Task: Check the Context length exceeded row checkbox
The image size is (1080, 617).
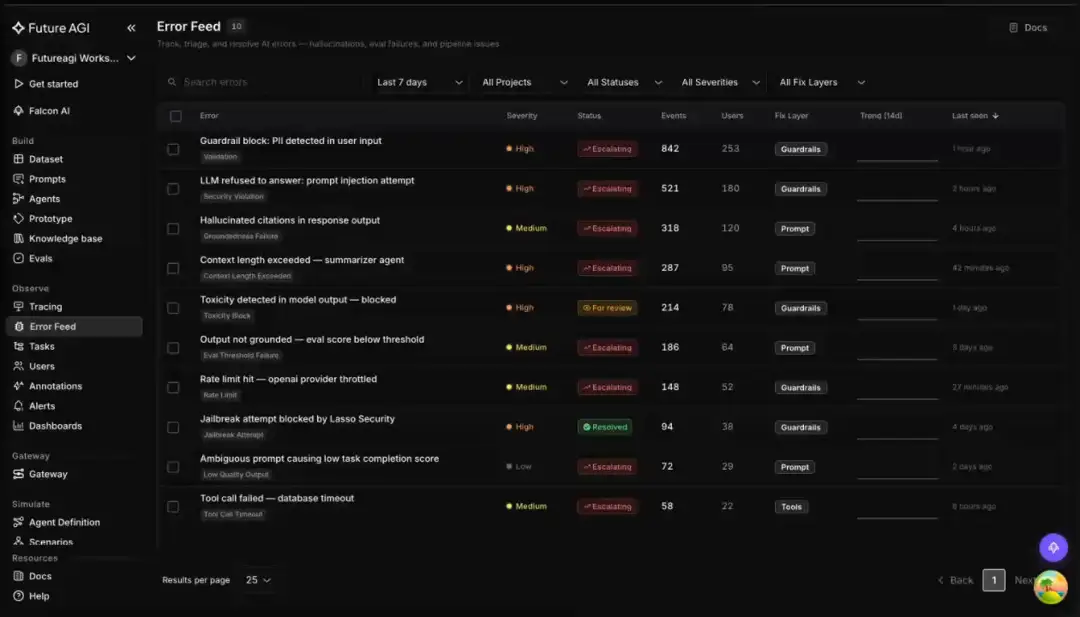Action: pos(174,269)
